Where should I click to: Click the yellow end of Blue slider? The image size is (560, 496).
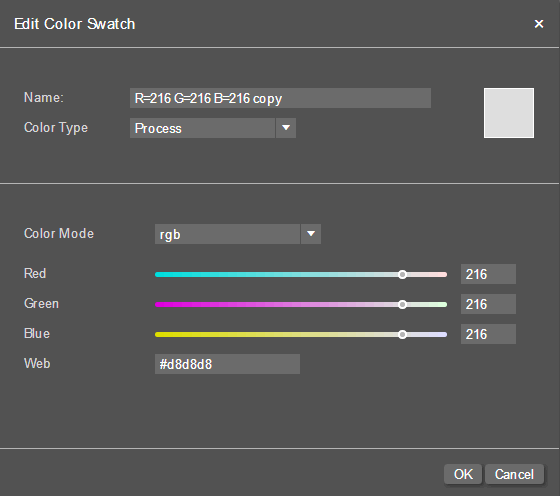click(x=158, y=334)
